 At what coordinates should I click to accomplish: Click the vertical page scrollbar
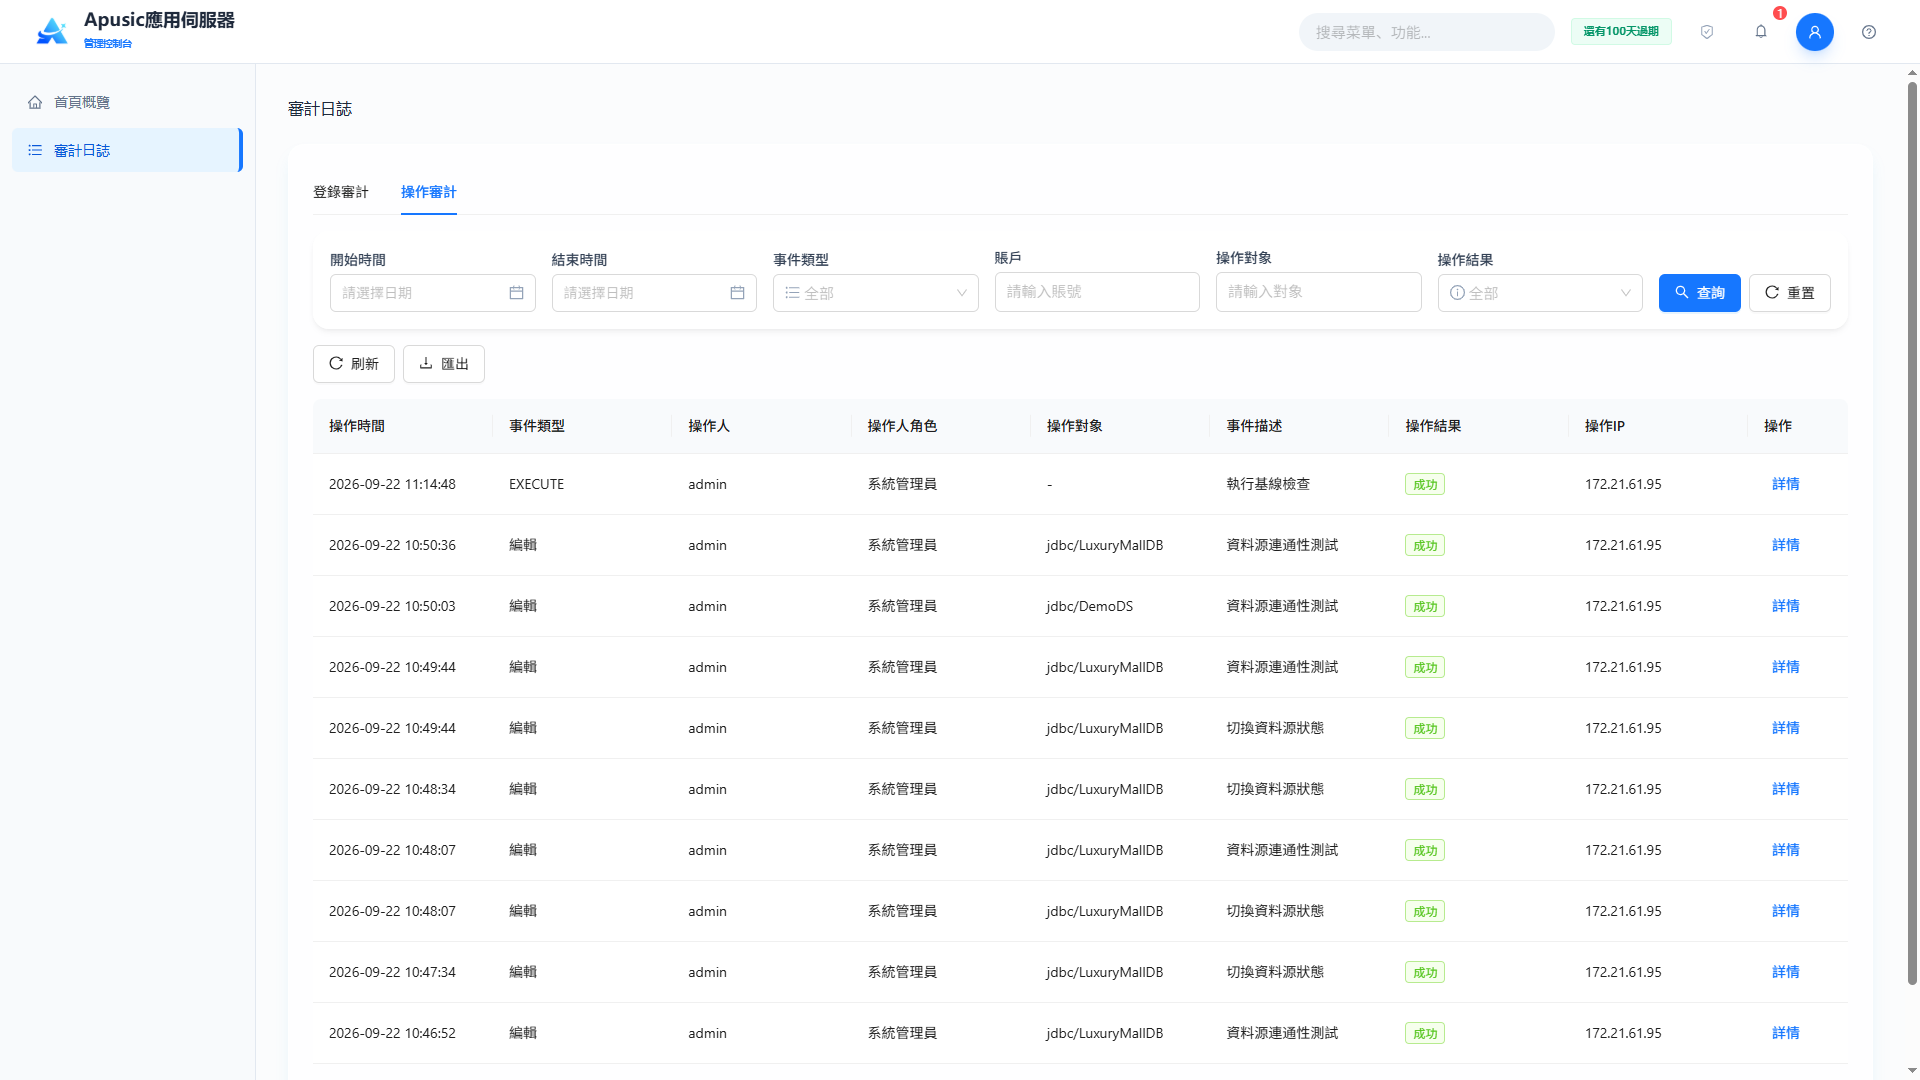[1912, 530]
